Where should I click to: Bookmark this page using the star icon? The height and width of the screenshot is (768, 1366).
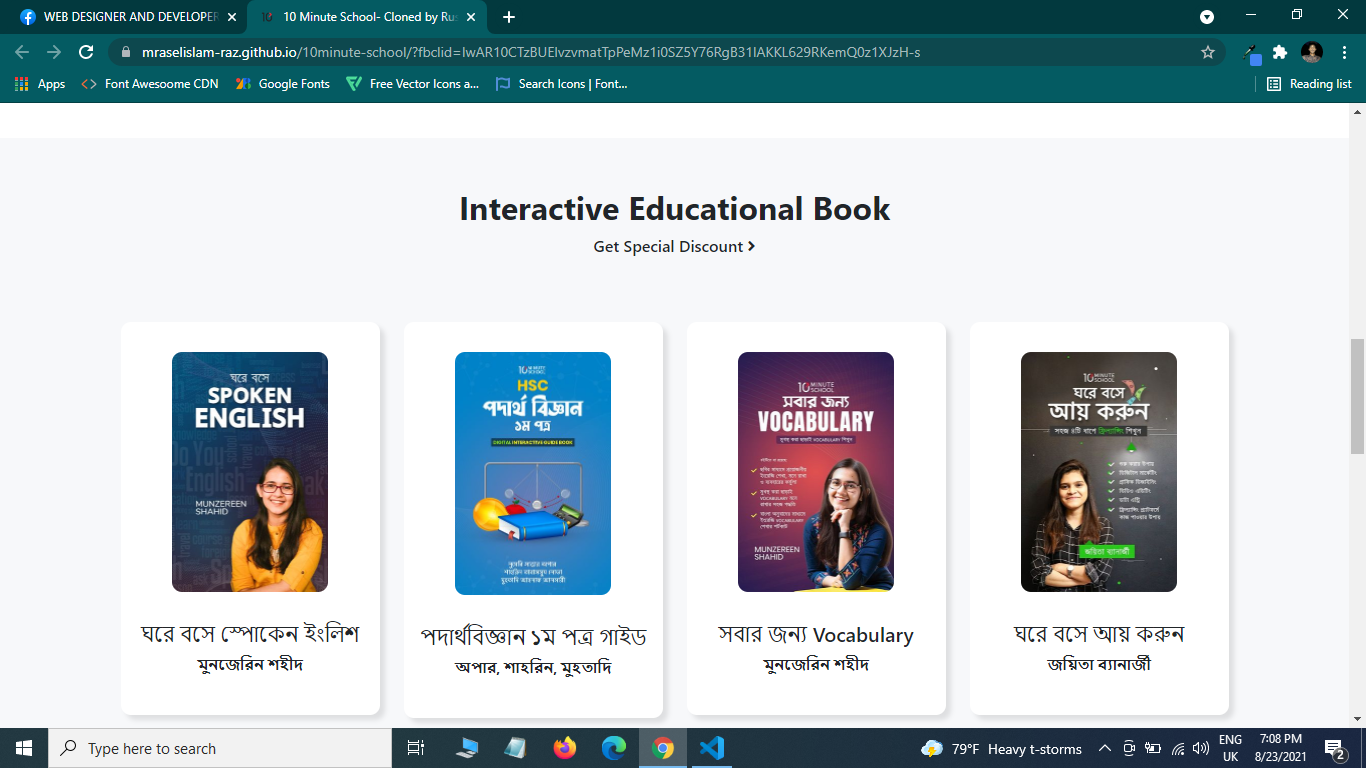1207,52
